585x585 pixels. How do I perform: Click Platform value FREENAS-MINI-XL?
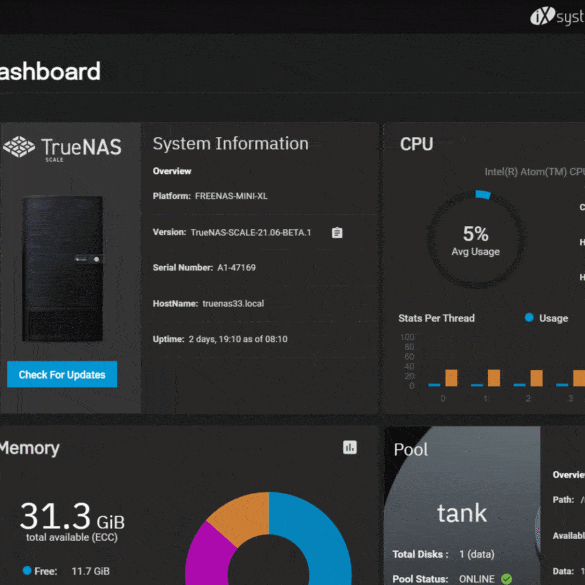[231, 196]
